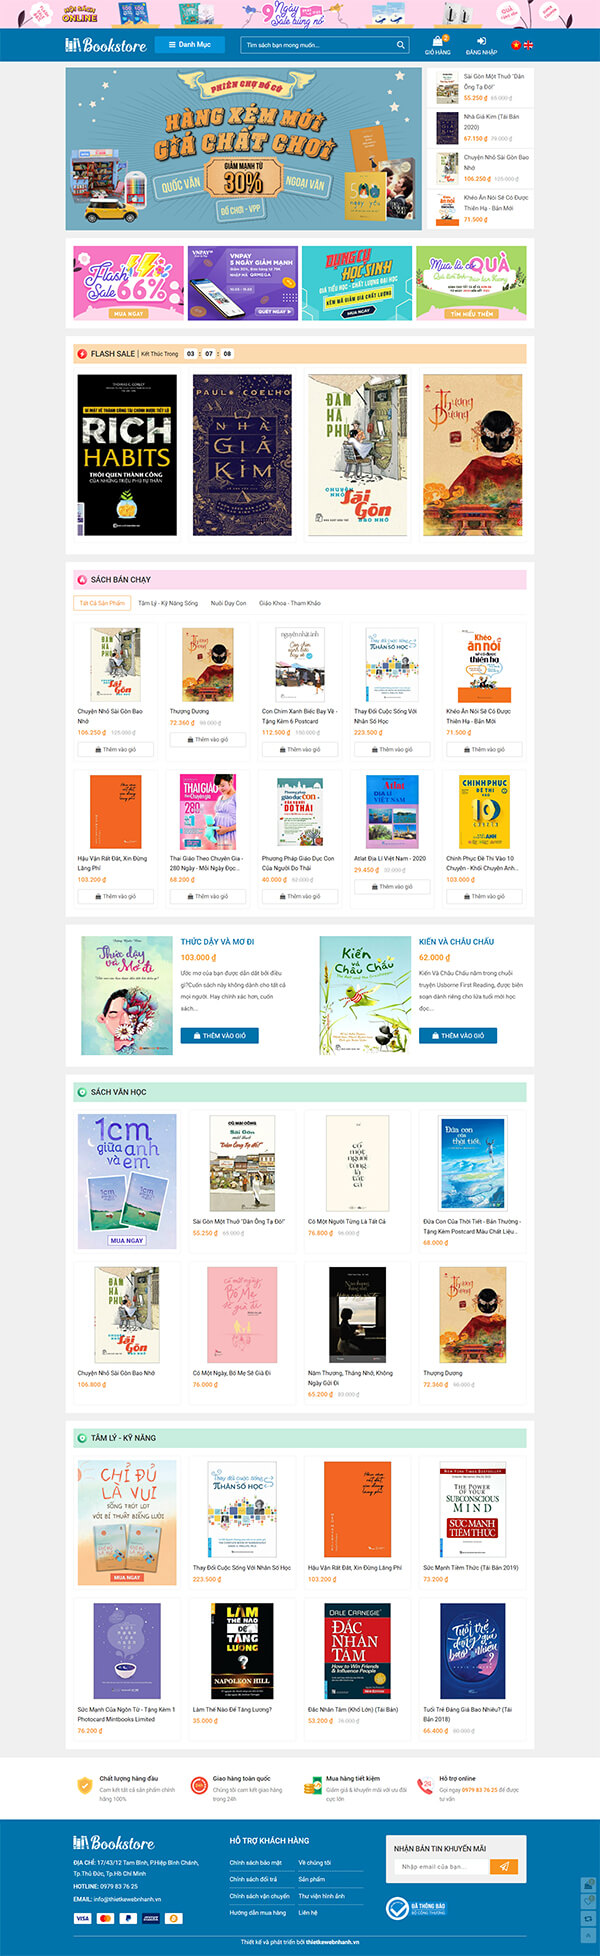
Task: Open the Giáo Khoa - Tham Khảo tab
Action: click(x=290, y=603)
